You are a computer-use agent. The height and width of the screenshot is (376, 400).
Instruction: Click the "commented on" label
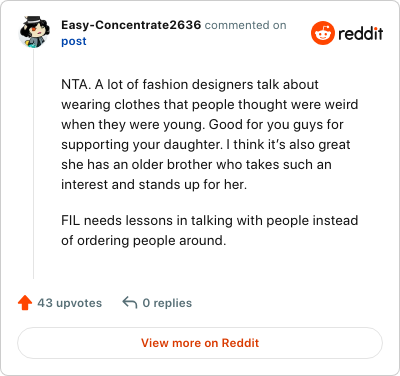(245, 25)
